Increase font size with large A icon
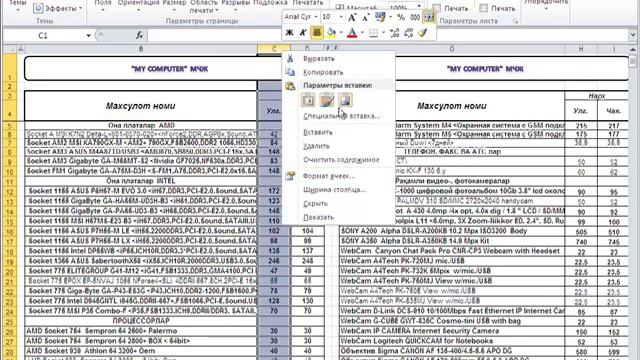 (352, 17)
